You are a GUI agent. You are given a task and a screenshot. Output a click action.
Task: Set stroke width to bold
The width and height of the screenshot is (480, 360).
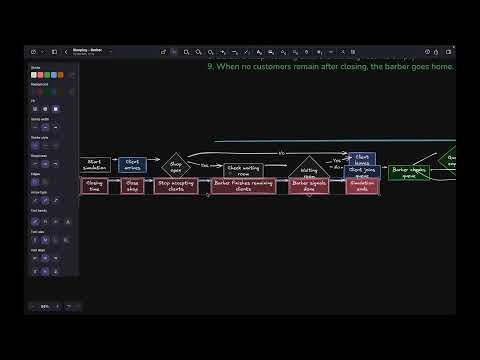pos(45,127)
